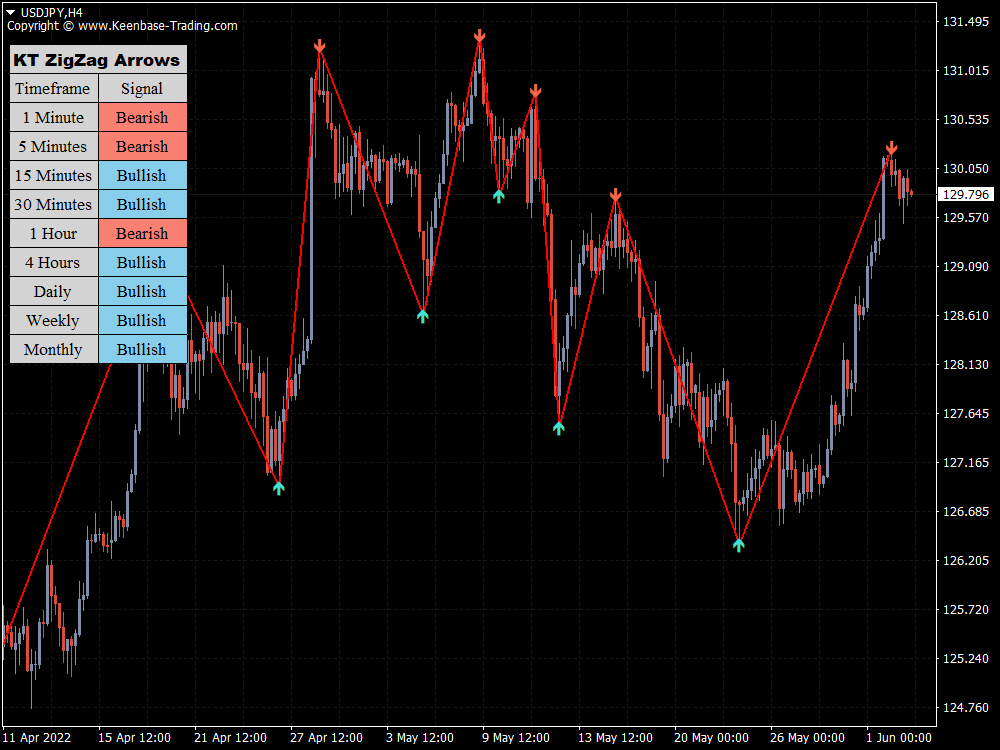
Task: Click the Bullish signal for 30 Minutes
Action: tap(143, 205)
